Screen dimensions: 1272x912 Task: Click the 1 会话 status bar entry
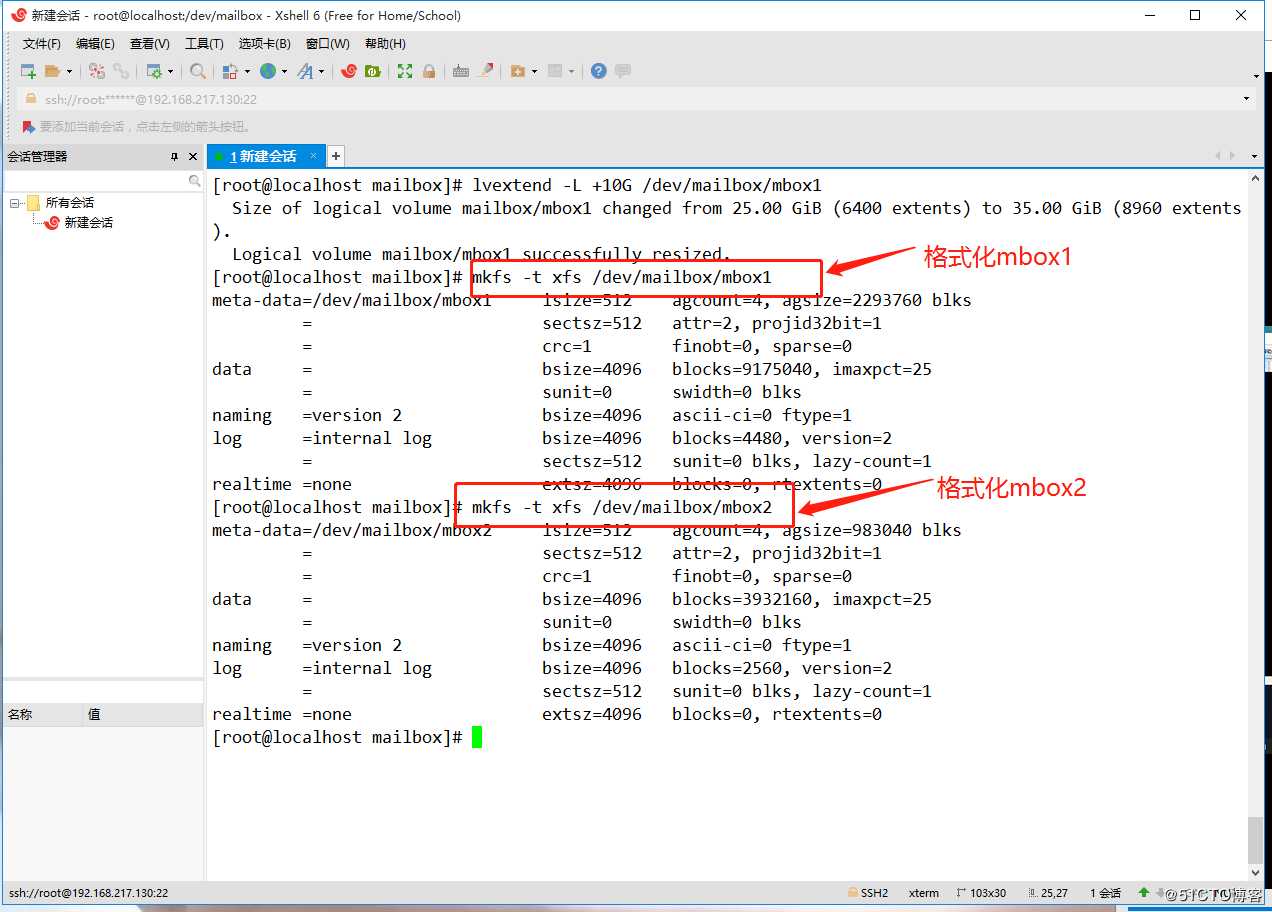click(x=1106, y=893)
